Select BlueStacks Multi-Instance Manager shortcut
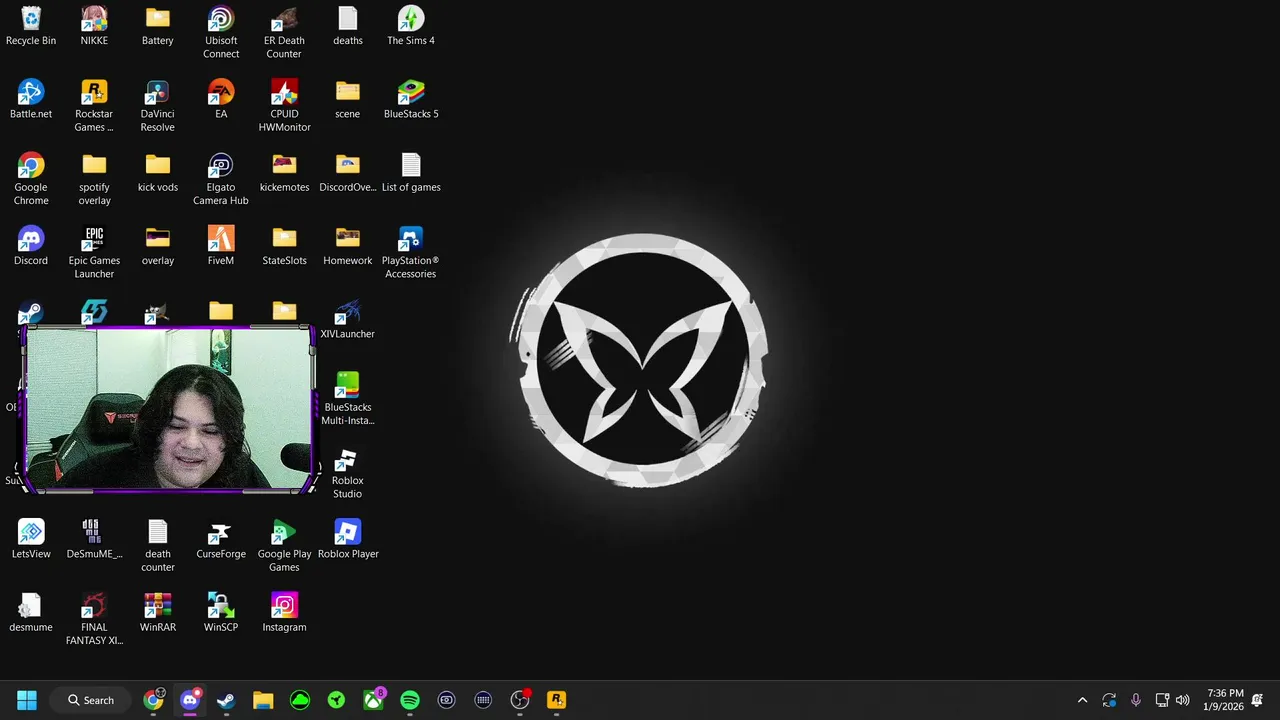Viewport: 1280px width, 720px height. point(348,398)
